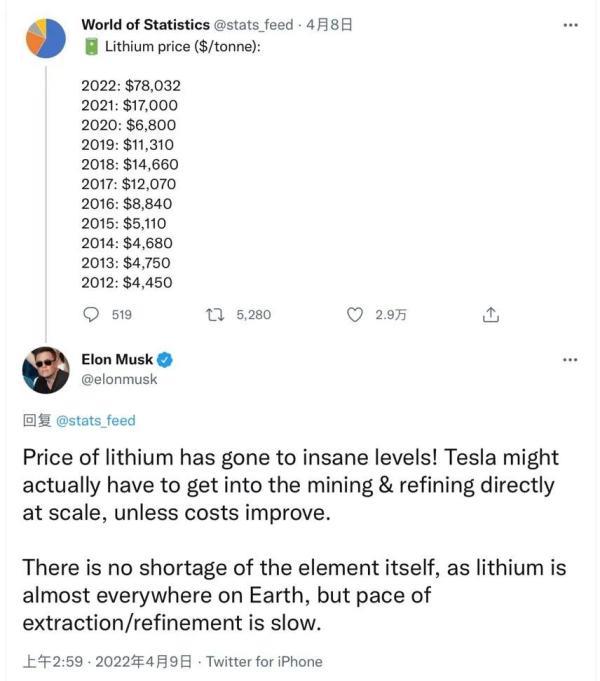Click the battery emoji before Lithium price

(x=90, y=45)
